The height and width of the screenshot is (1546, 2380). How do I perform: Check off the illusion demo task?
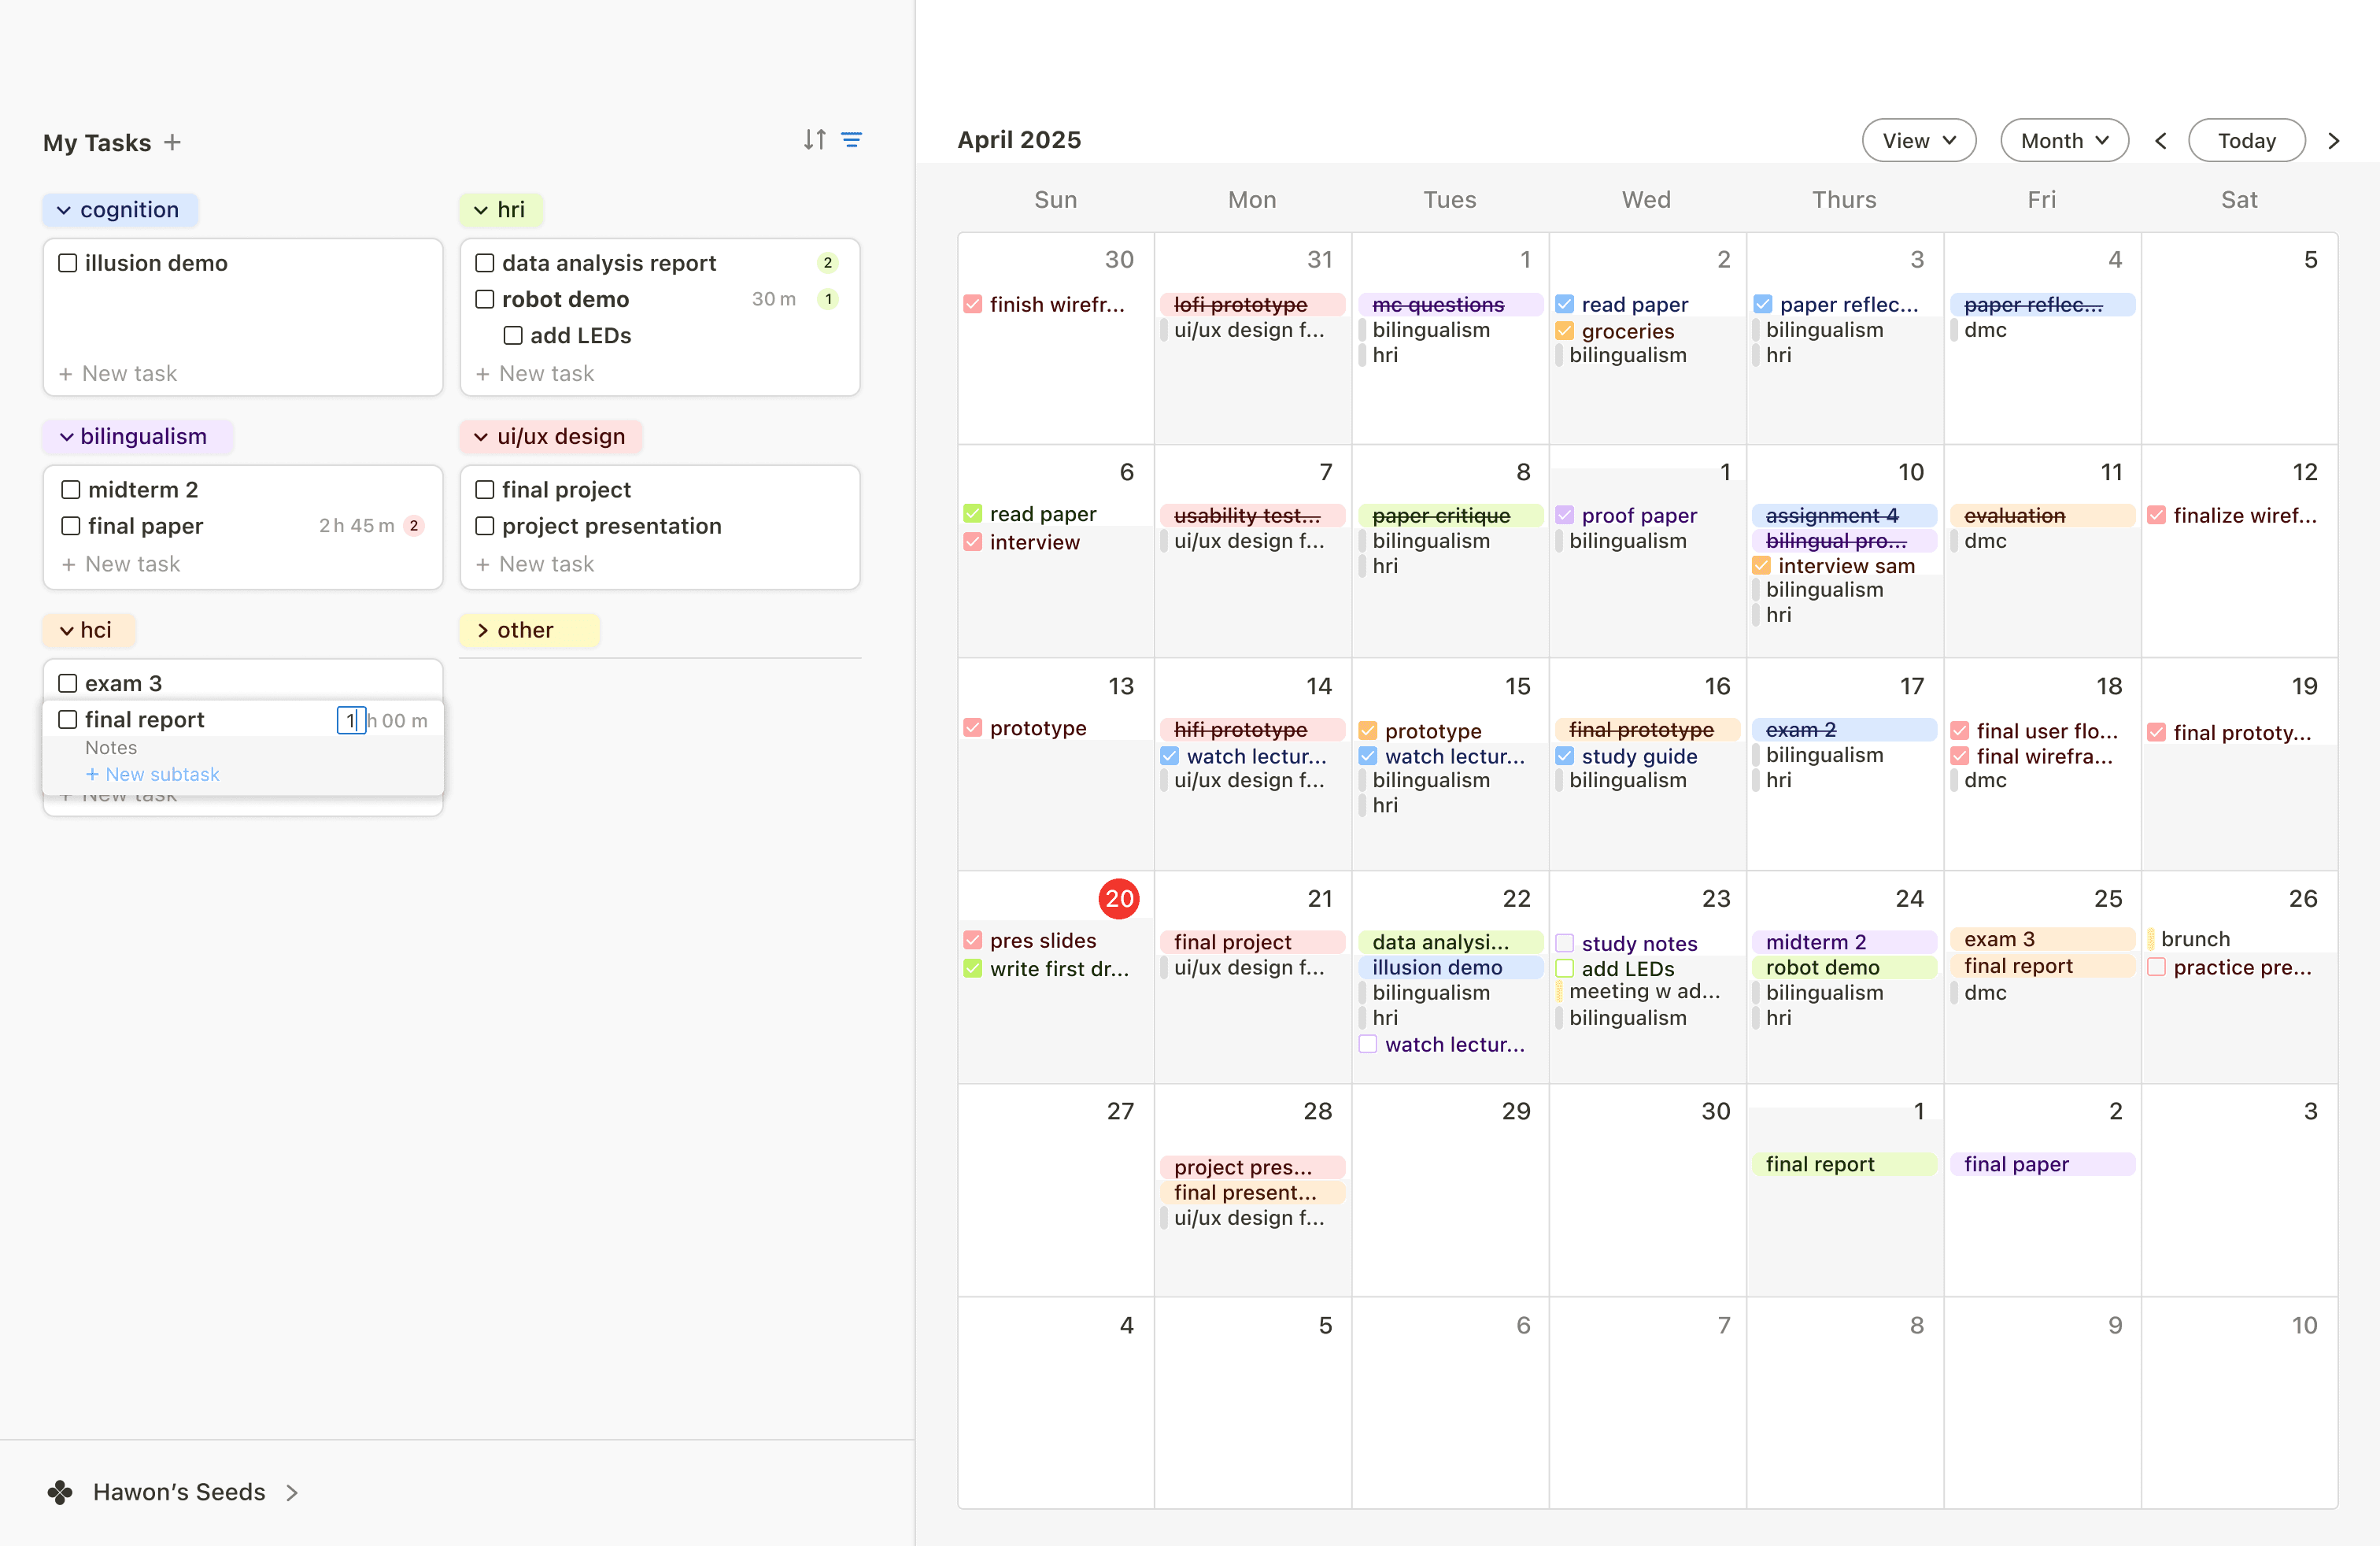tap(68, 263)
